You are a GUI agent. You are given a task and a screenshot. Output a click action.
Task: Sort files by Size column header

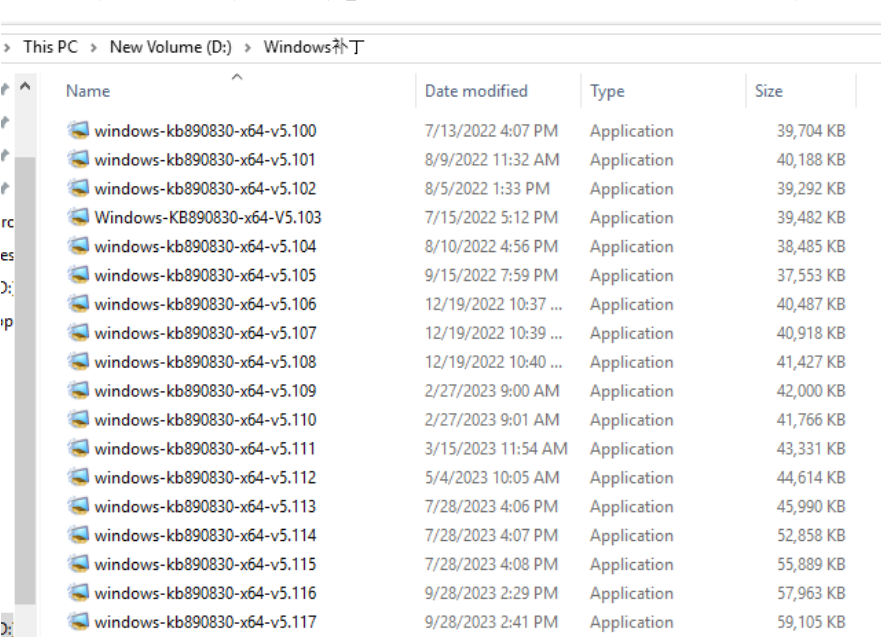pos(769,91)
